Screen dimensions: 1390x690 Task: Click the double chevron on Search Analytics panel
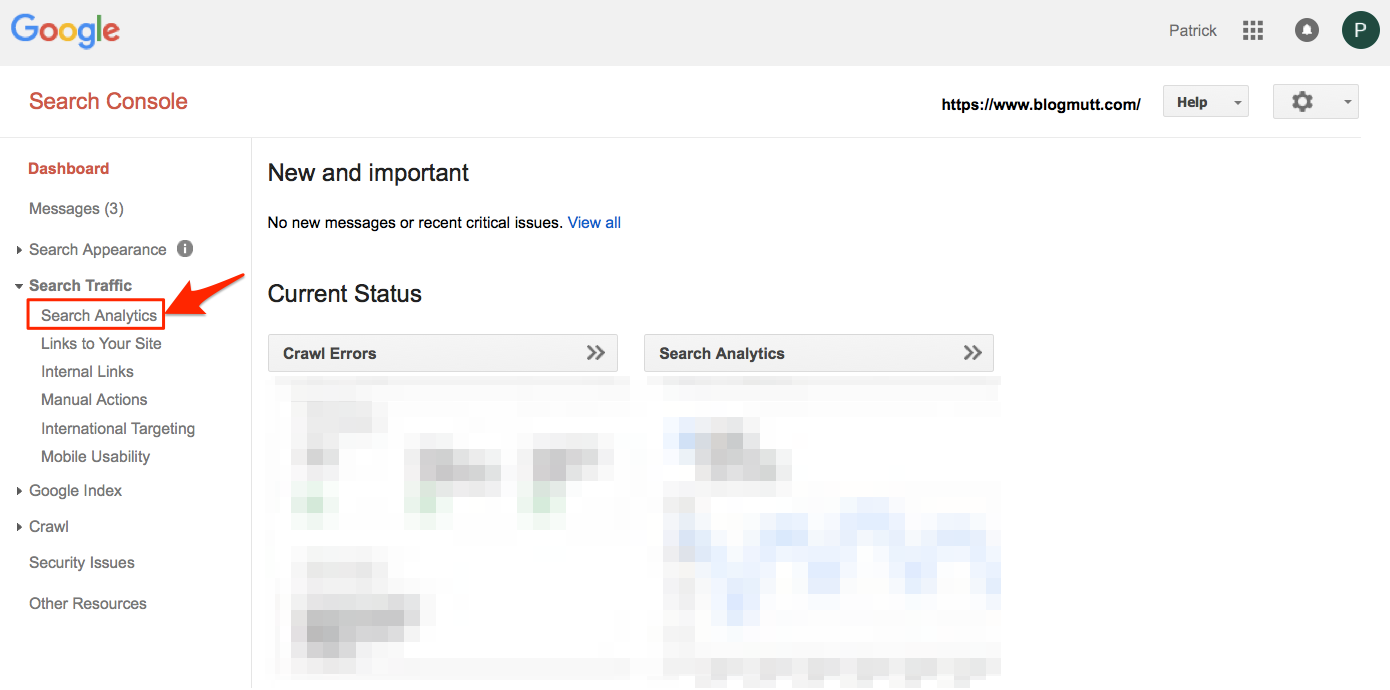click(972, 353)
